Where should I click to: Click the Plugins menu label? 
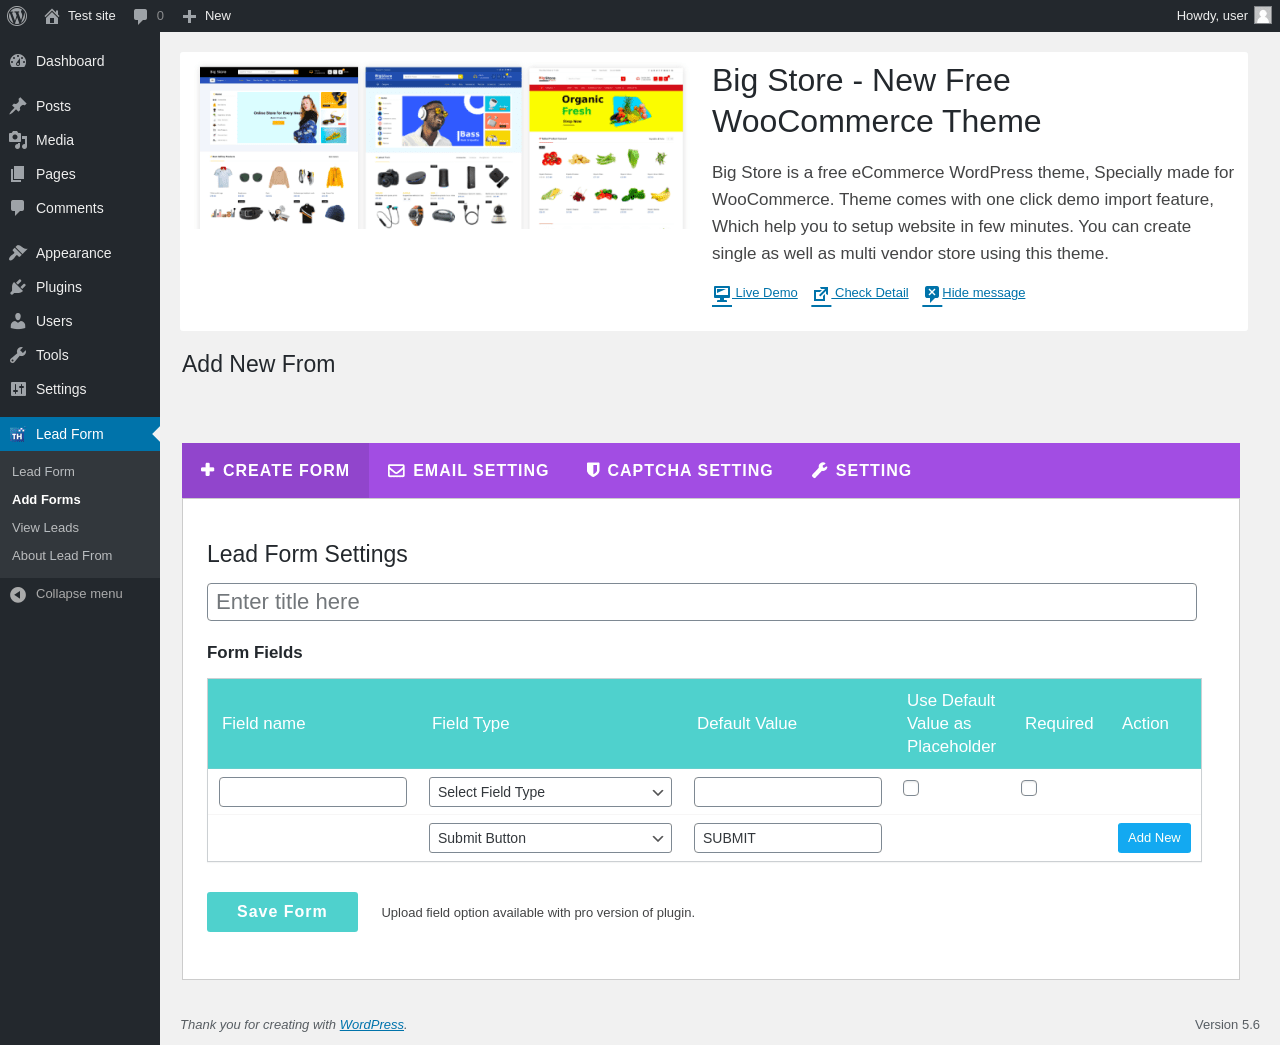click(x=59, y=287)
